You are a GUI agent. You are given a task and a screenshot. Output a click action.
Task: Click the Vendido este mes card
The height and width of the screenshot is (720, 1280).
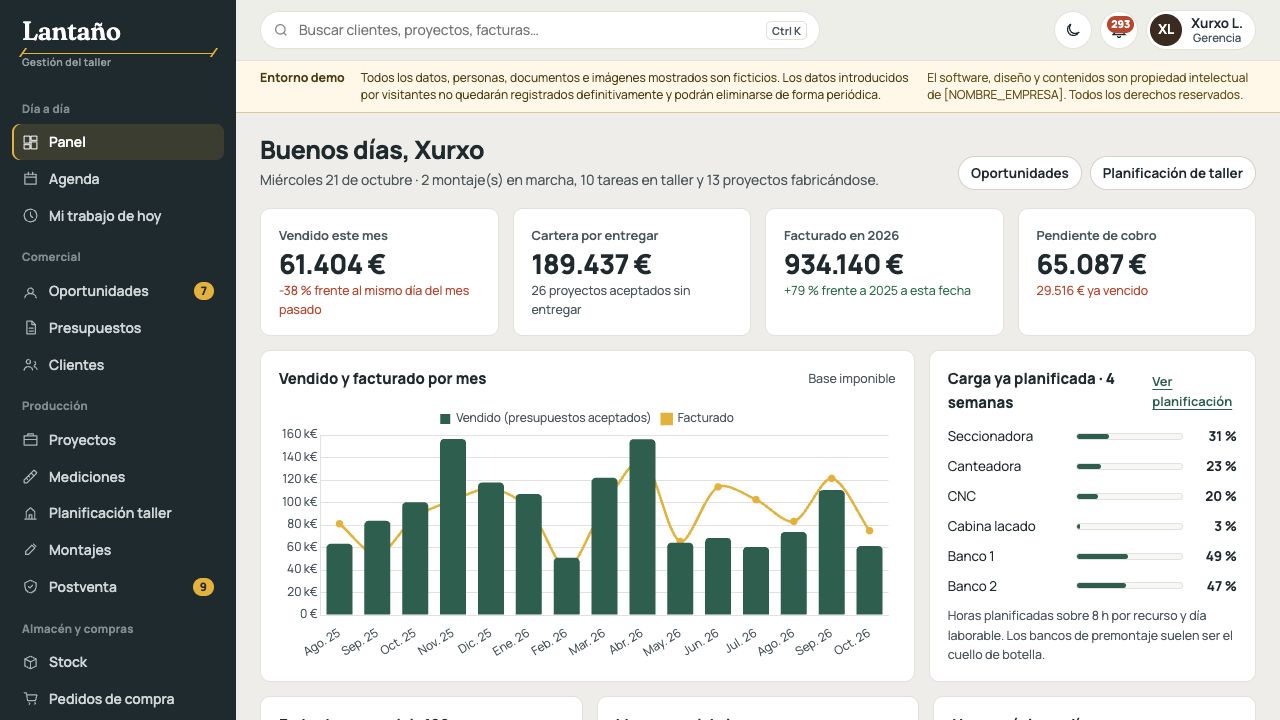click(379, 272)
